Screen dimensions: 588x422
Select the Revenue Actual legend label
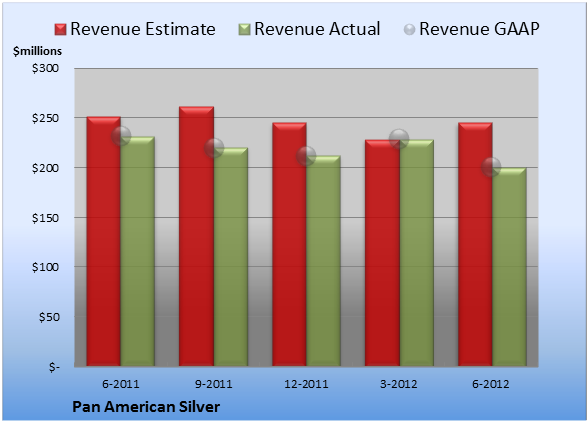tap(317, 29)
